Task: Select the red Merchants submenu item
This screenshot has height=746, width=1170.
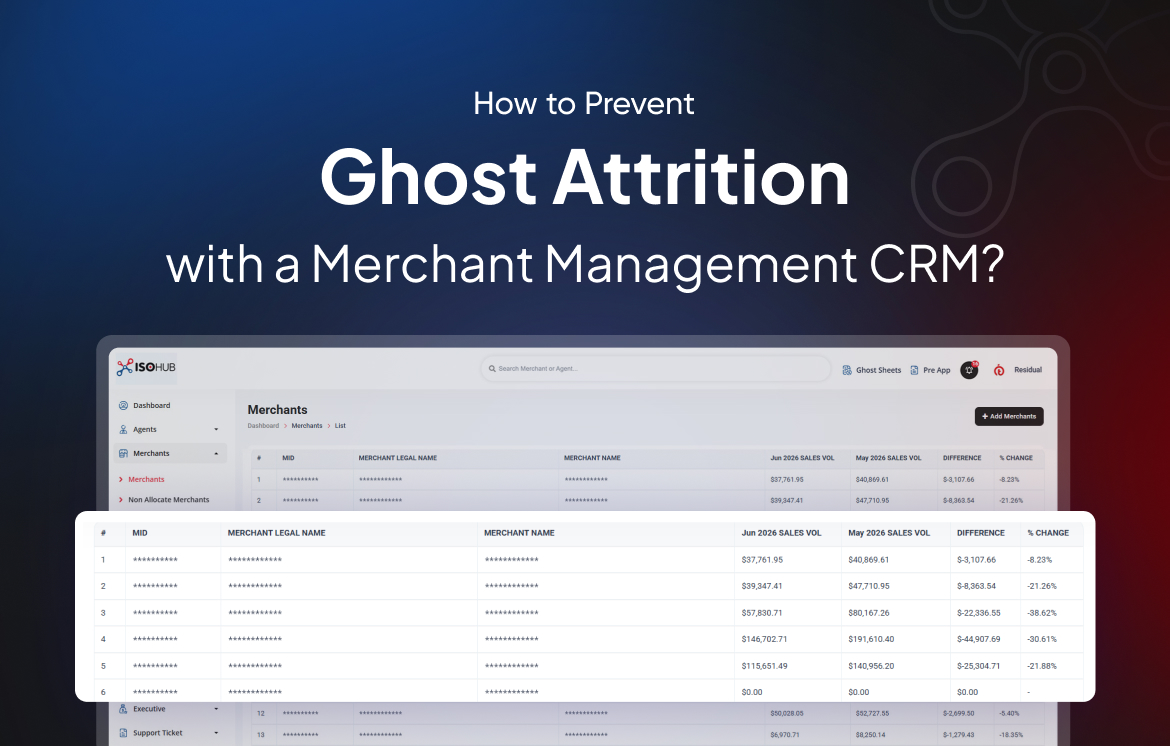Action: pos(146,479)
